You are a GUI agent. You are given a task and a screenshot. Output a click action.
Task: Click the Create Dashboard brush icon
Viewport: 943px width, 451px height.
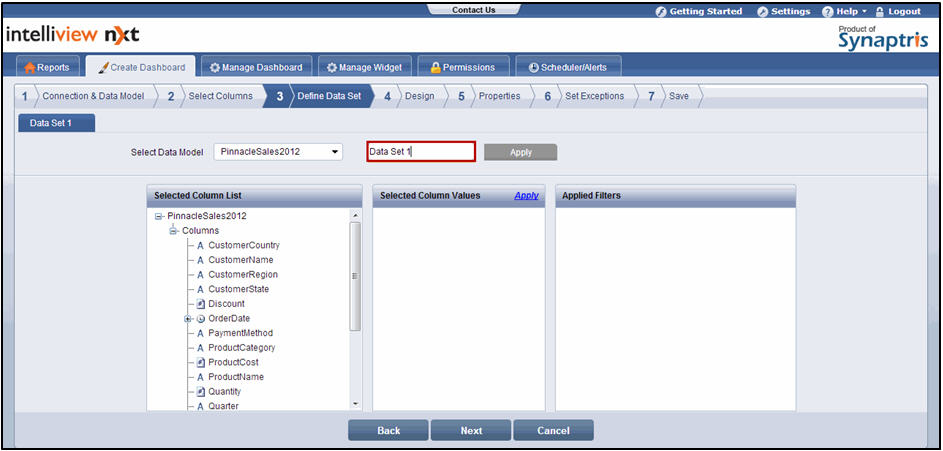103,67
